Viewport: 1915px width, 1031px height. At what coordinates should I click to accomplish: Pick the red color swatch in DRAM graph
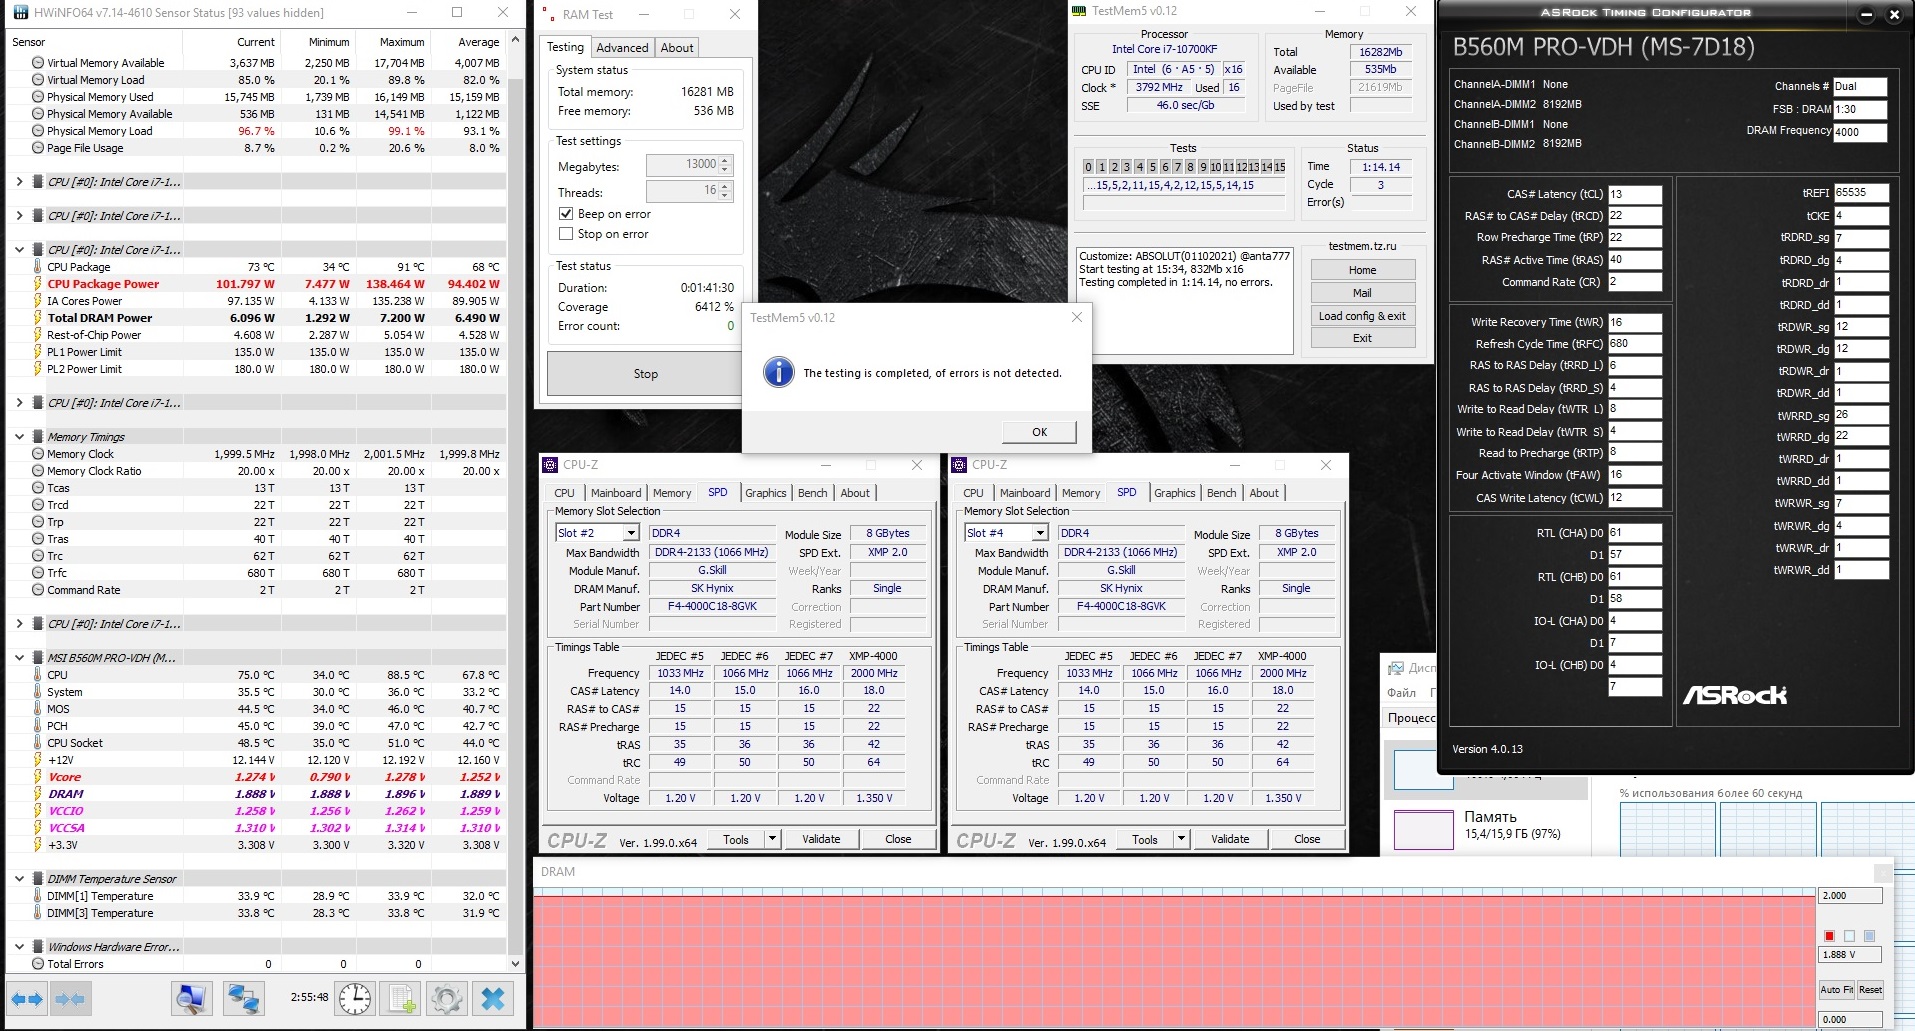tap(1829, 936)
